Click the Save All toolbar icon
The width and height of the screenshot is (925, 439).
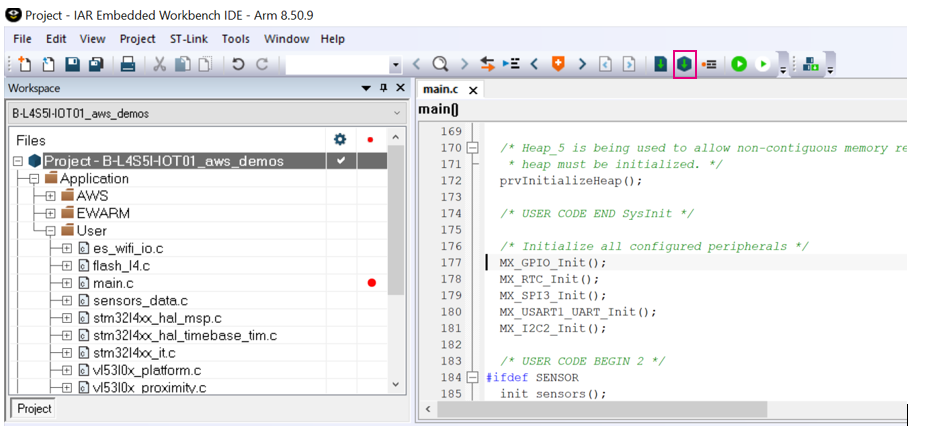click(96, 64)
